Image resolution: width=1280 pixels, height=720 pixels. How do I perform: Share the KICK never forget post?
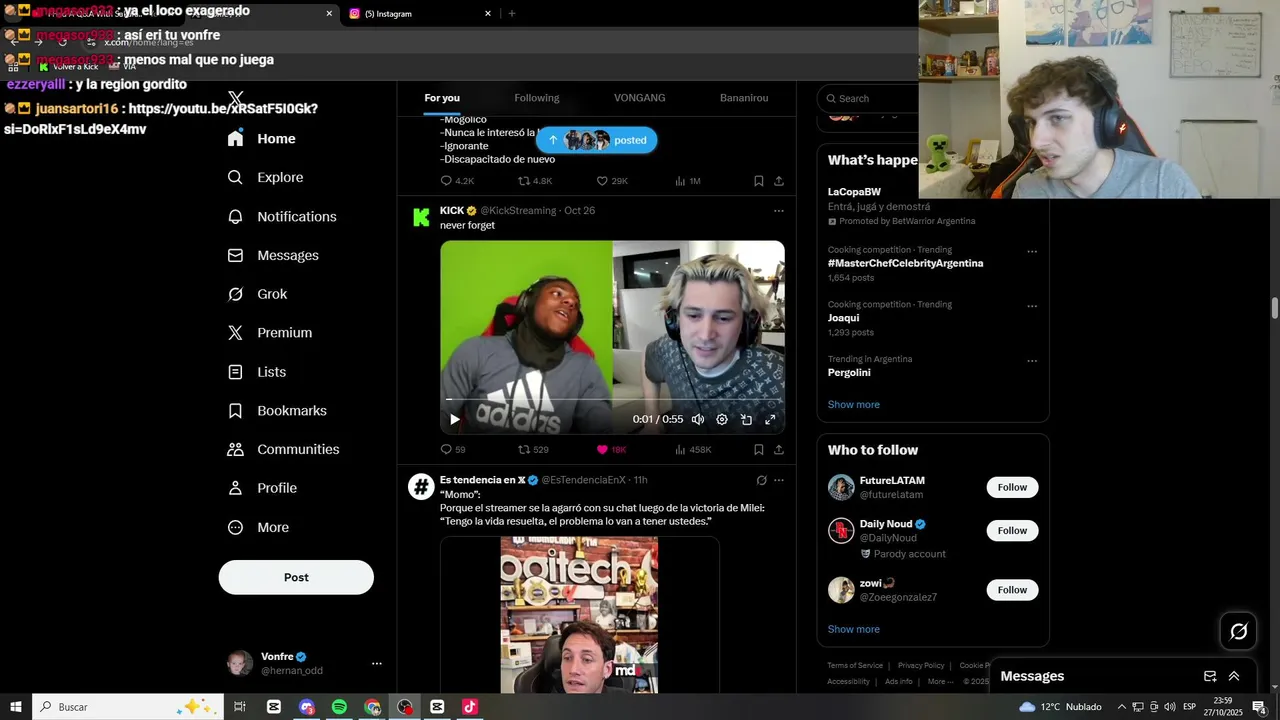point(779,450)
